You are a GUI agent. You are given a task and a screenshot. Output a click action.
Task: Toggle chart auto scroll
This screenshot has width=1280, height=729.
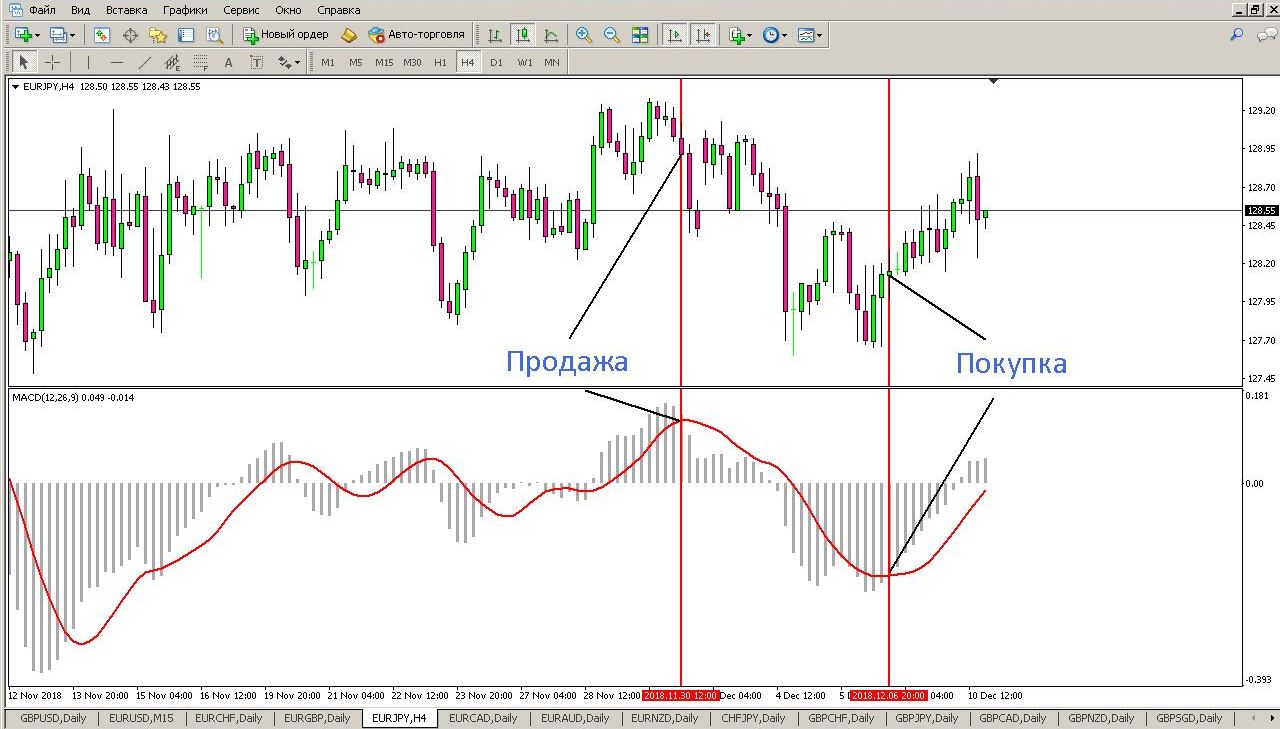675,35
